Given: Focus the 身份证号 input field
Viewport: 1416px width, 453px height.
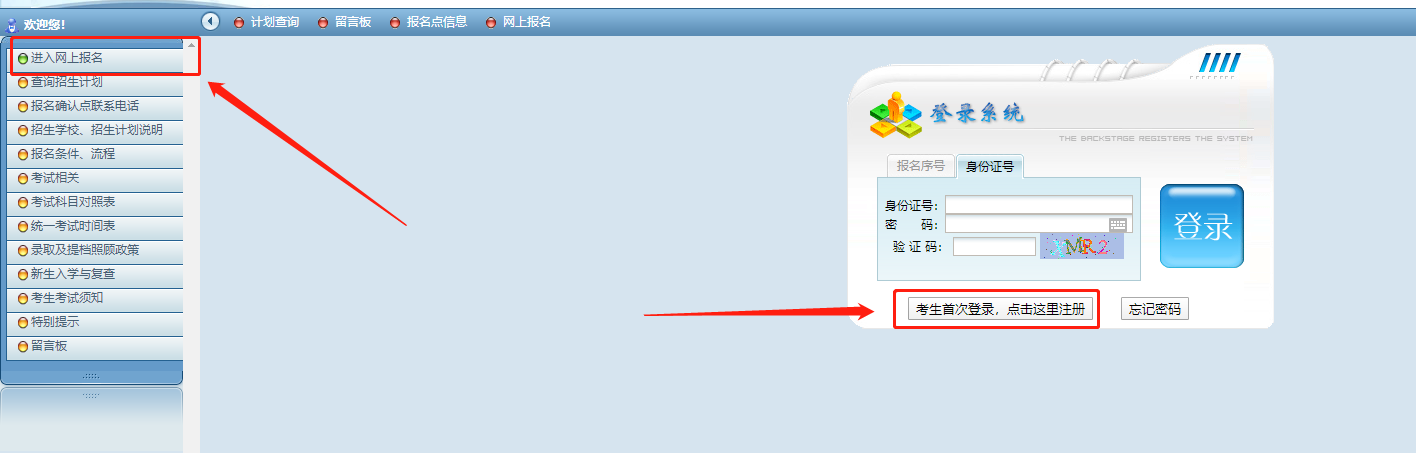Looking at the screenshot, I should point(1039,205).
